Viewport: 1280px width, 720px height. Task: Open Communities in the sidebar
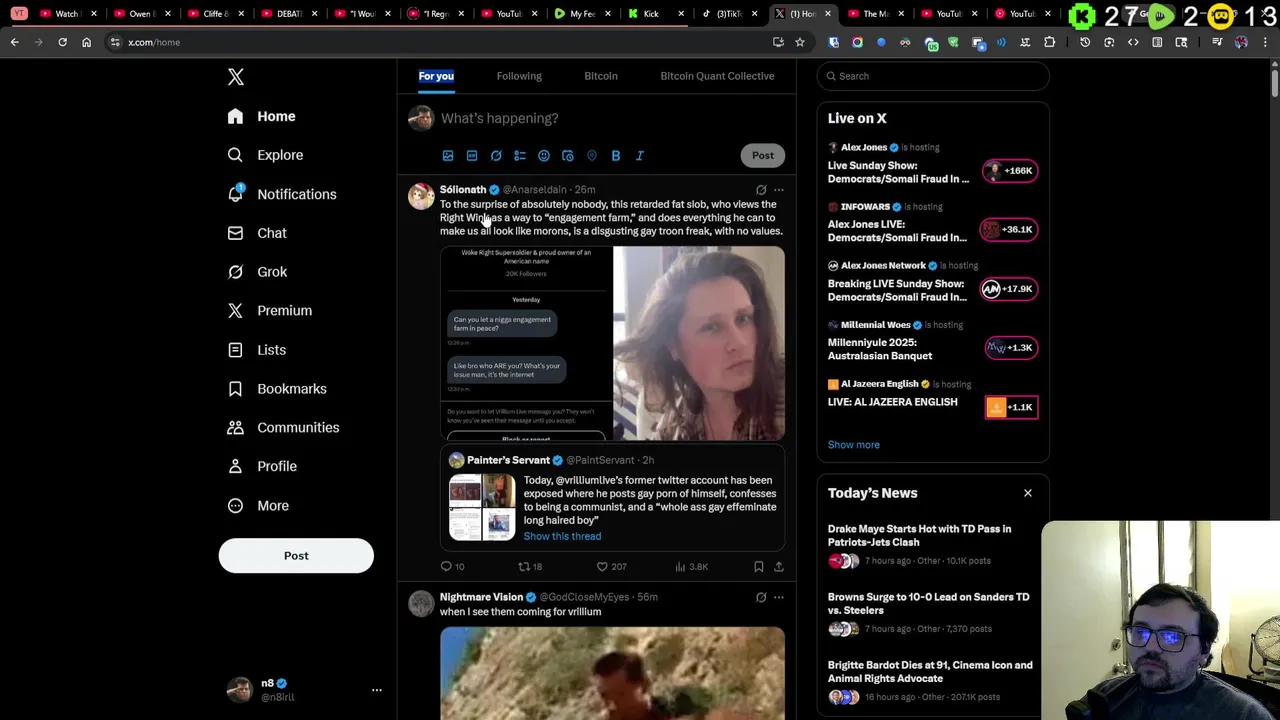coord(283,428)
